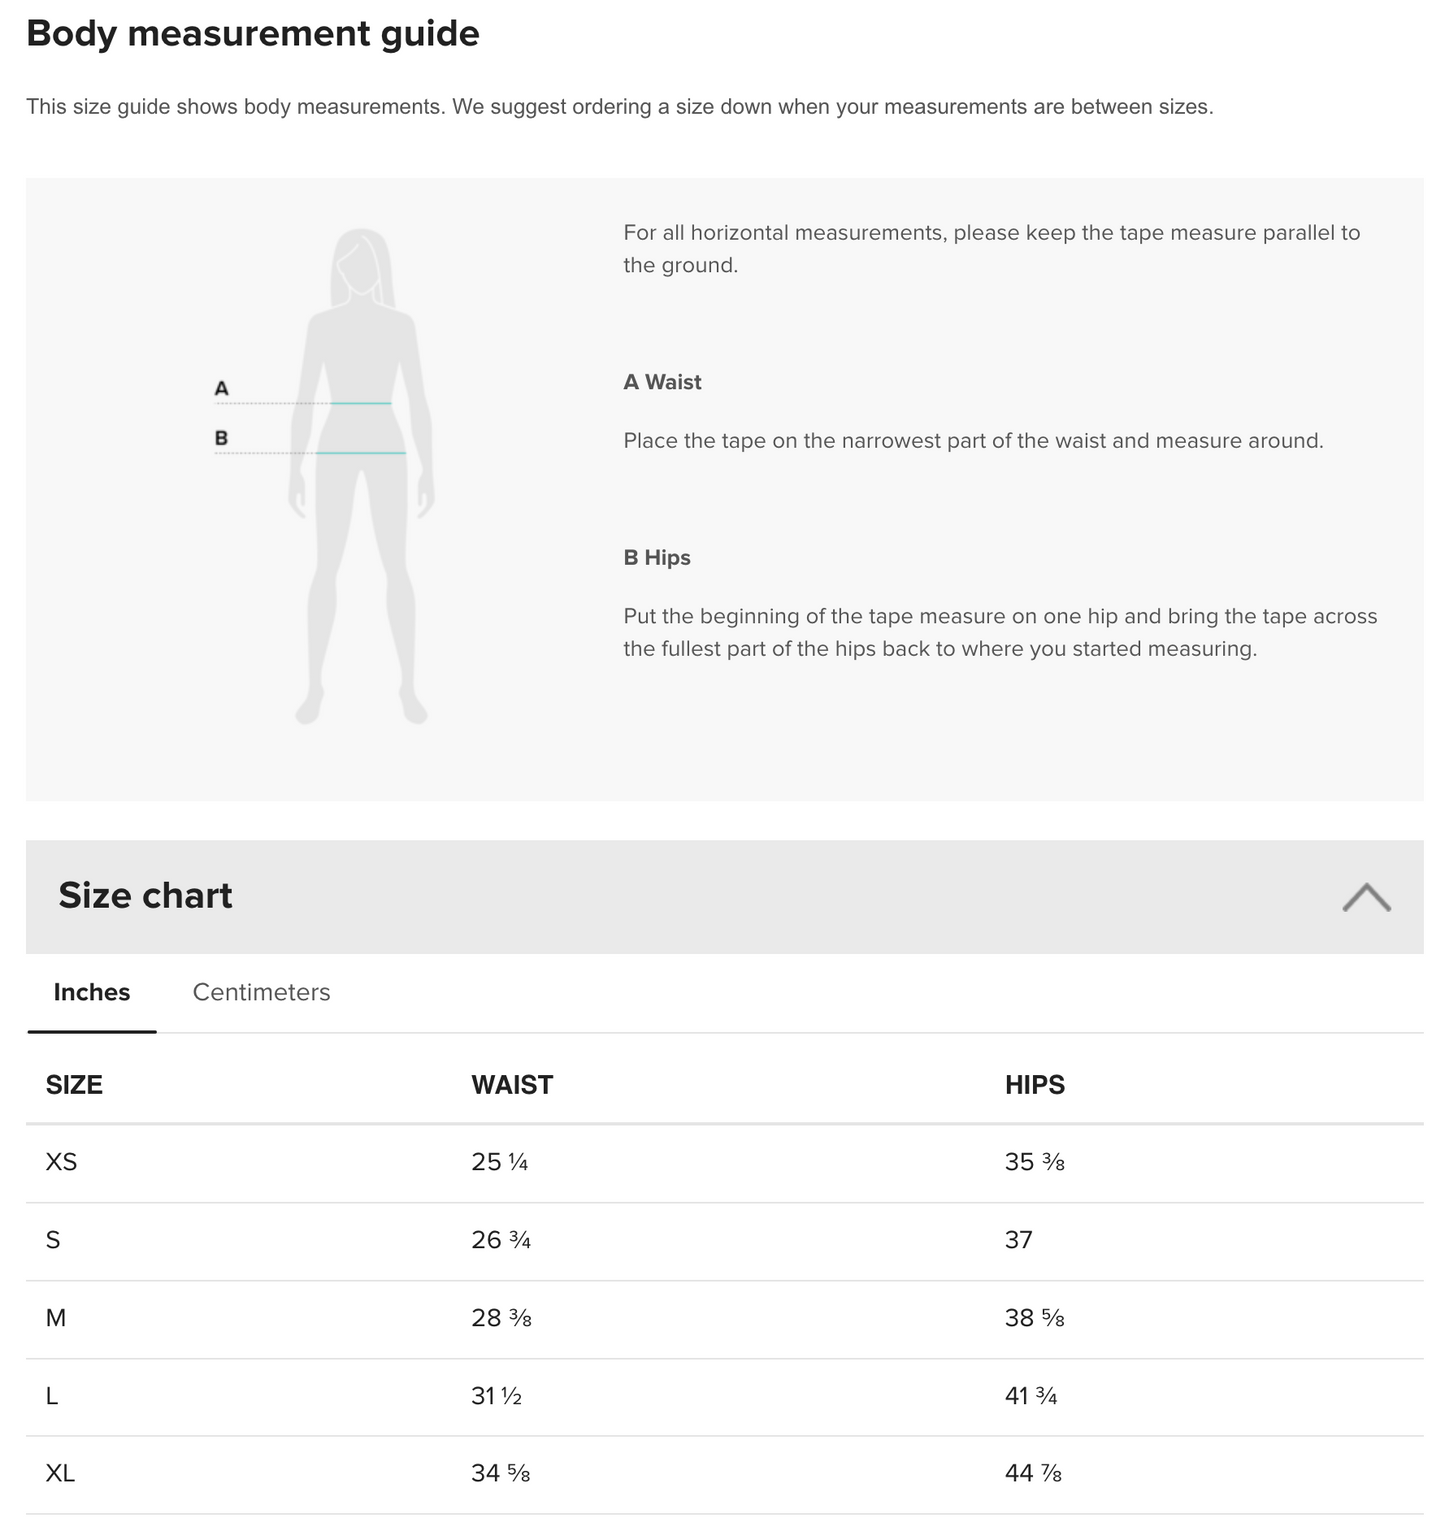The width and height of the screenshot is (1445, 1531).
Task: Click the L size label
Action: [x=51, y=1395]
